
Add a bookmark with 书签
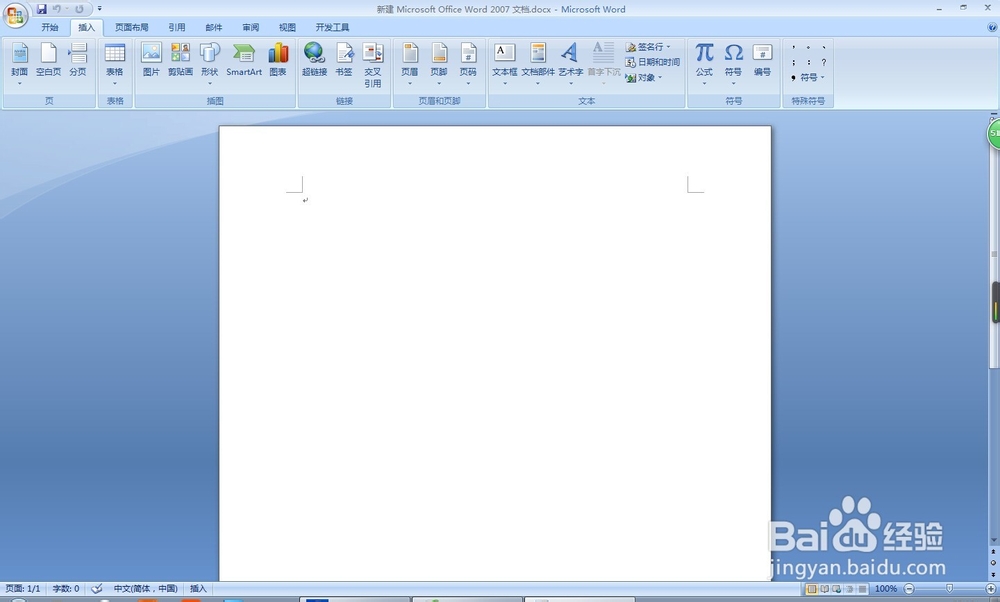tap(344, 60)
